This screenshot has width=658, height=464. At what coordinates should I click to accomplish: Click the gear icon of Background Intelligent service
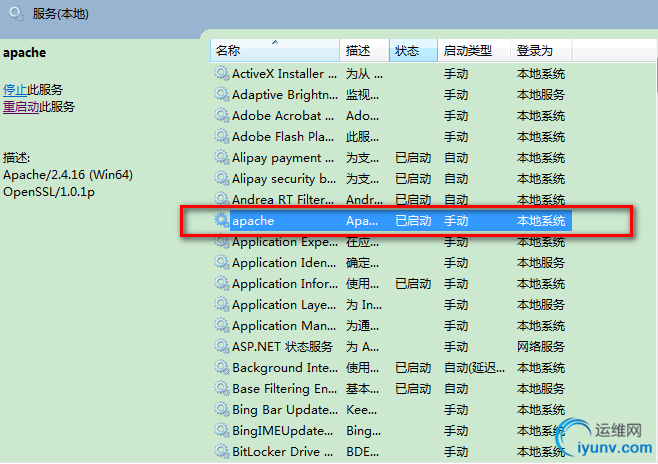click(x=222, y=368)
